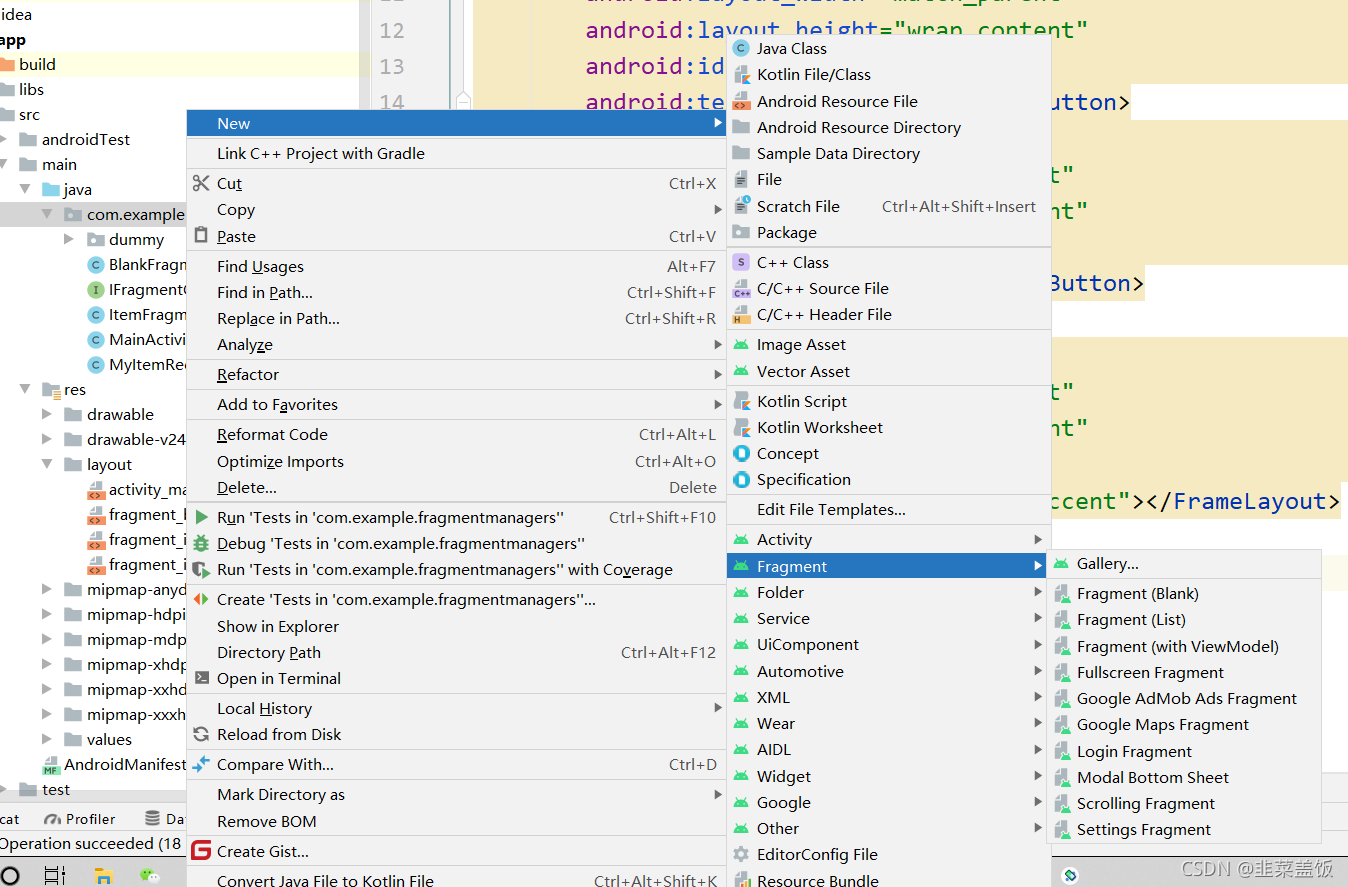
Task: Click the Create Gist icon
Action: coord(201,851)
